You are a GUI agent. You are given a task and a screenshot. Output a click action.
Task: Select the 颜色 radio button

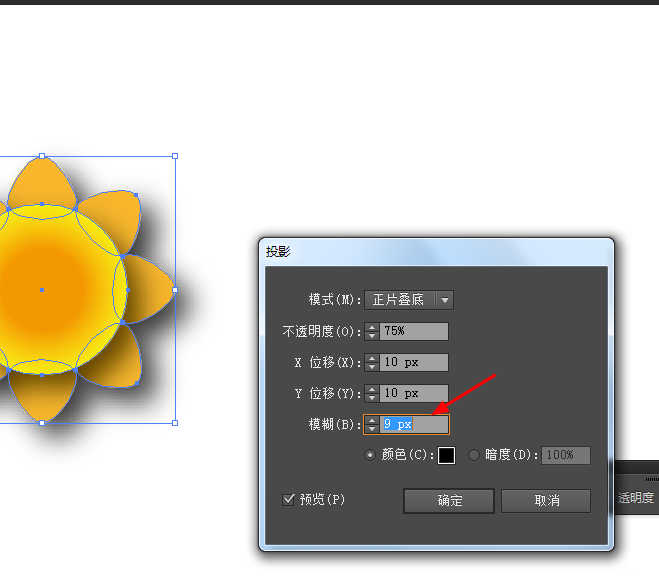click(370, 455)
